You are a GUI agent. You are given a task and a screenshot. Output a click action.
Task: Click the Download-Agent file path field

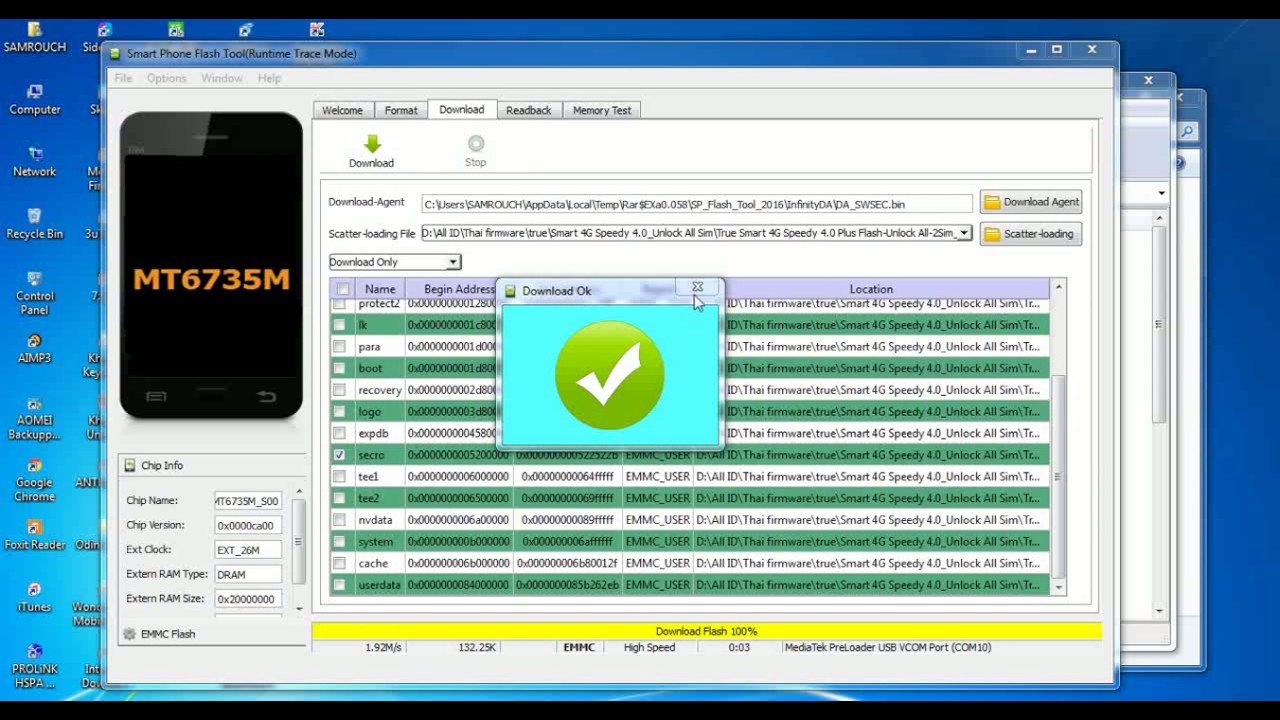(x=696, y=204)
